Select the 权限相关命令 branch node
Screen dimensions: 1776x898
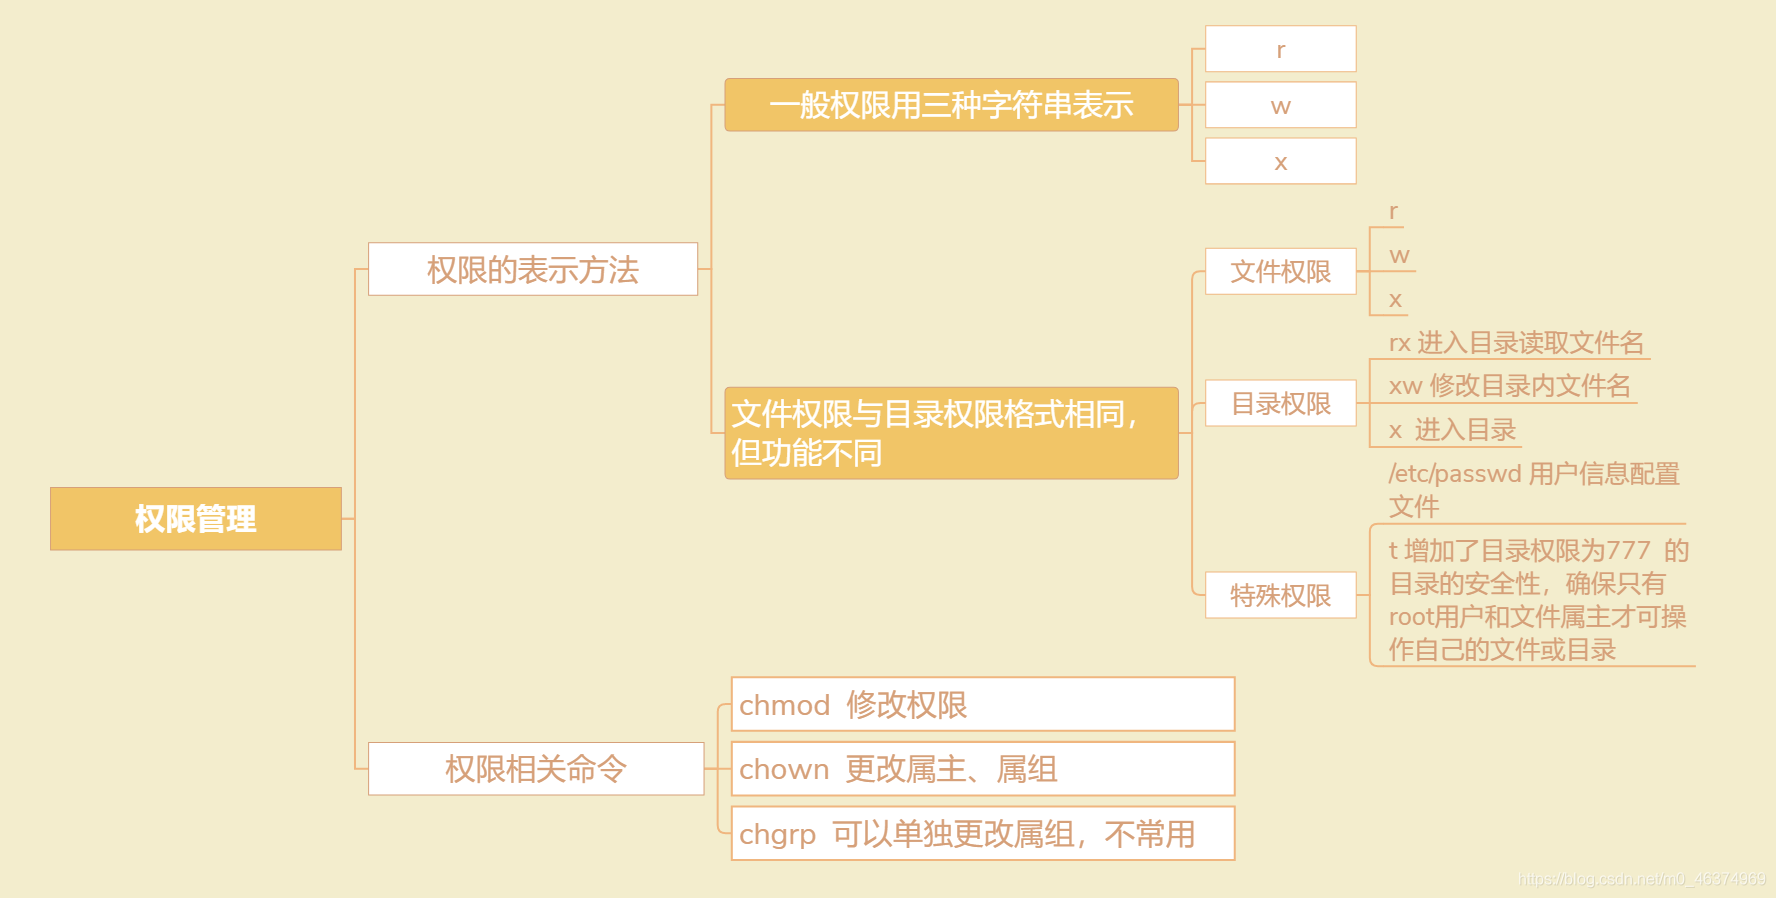click(535, 768)
